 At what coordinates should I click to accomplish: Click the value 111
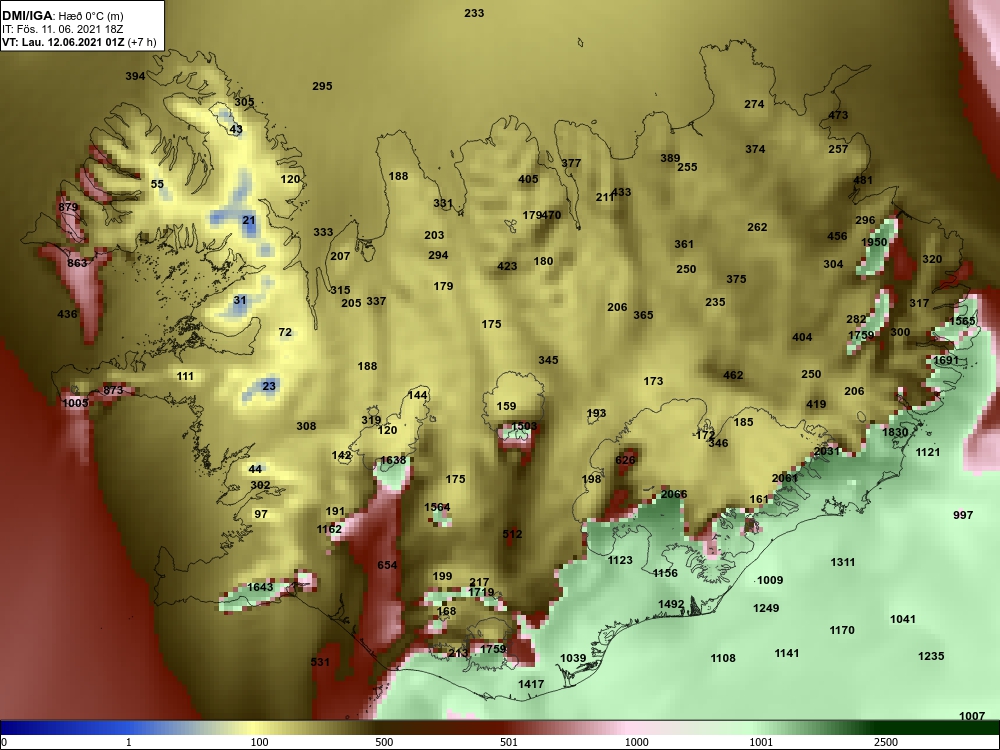tap(185, 376)
